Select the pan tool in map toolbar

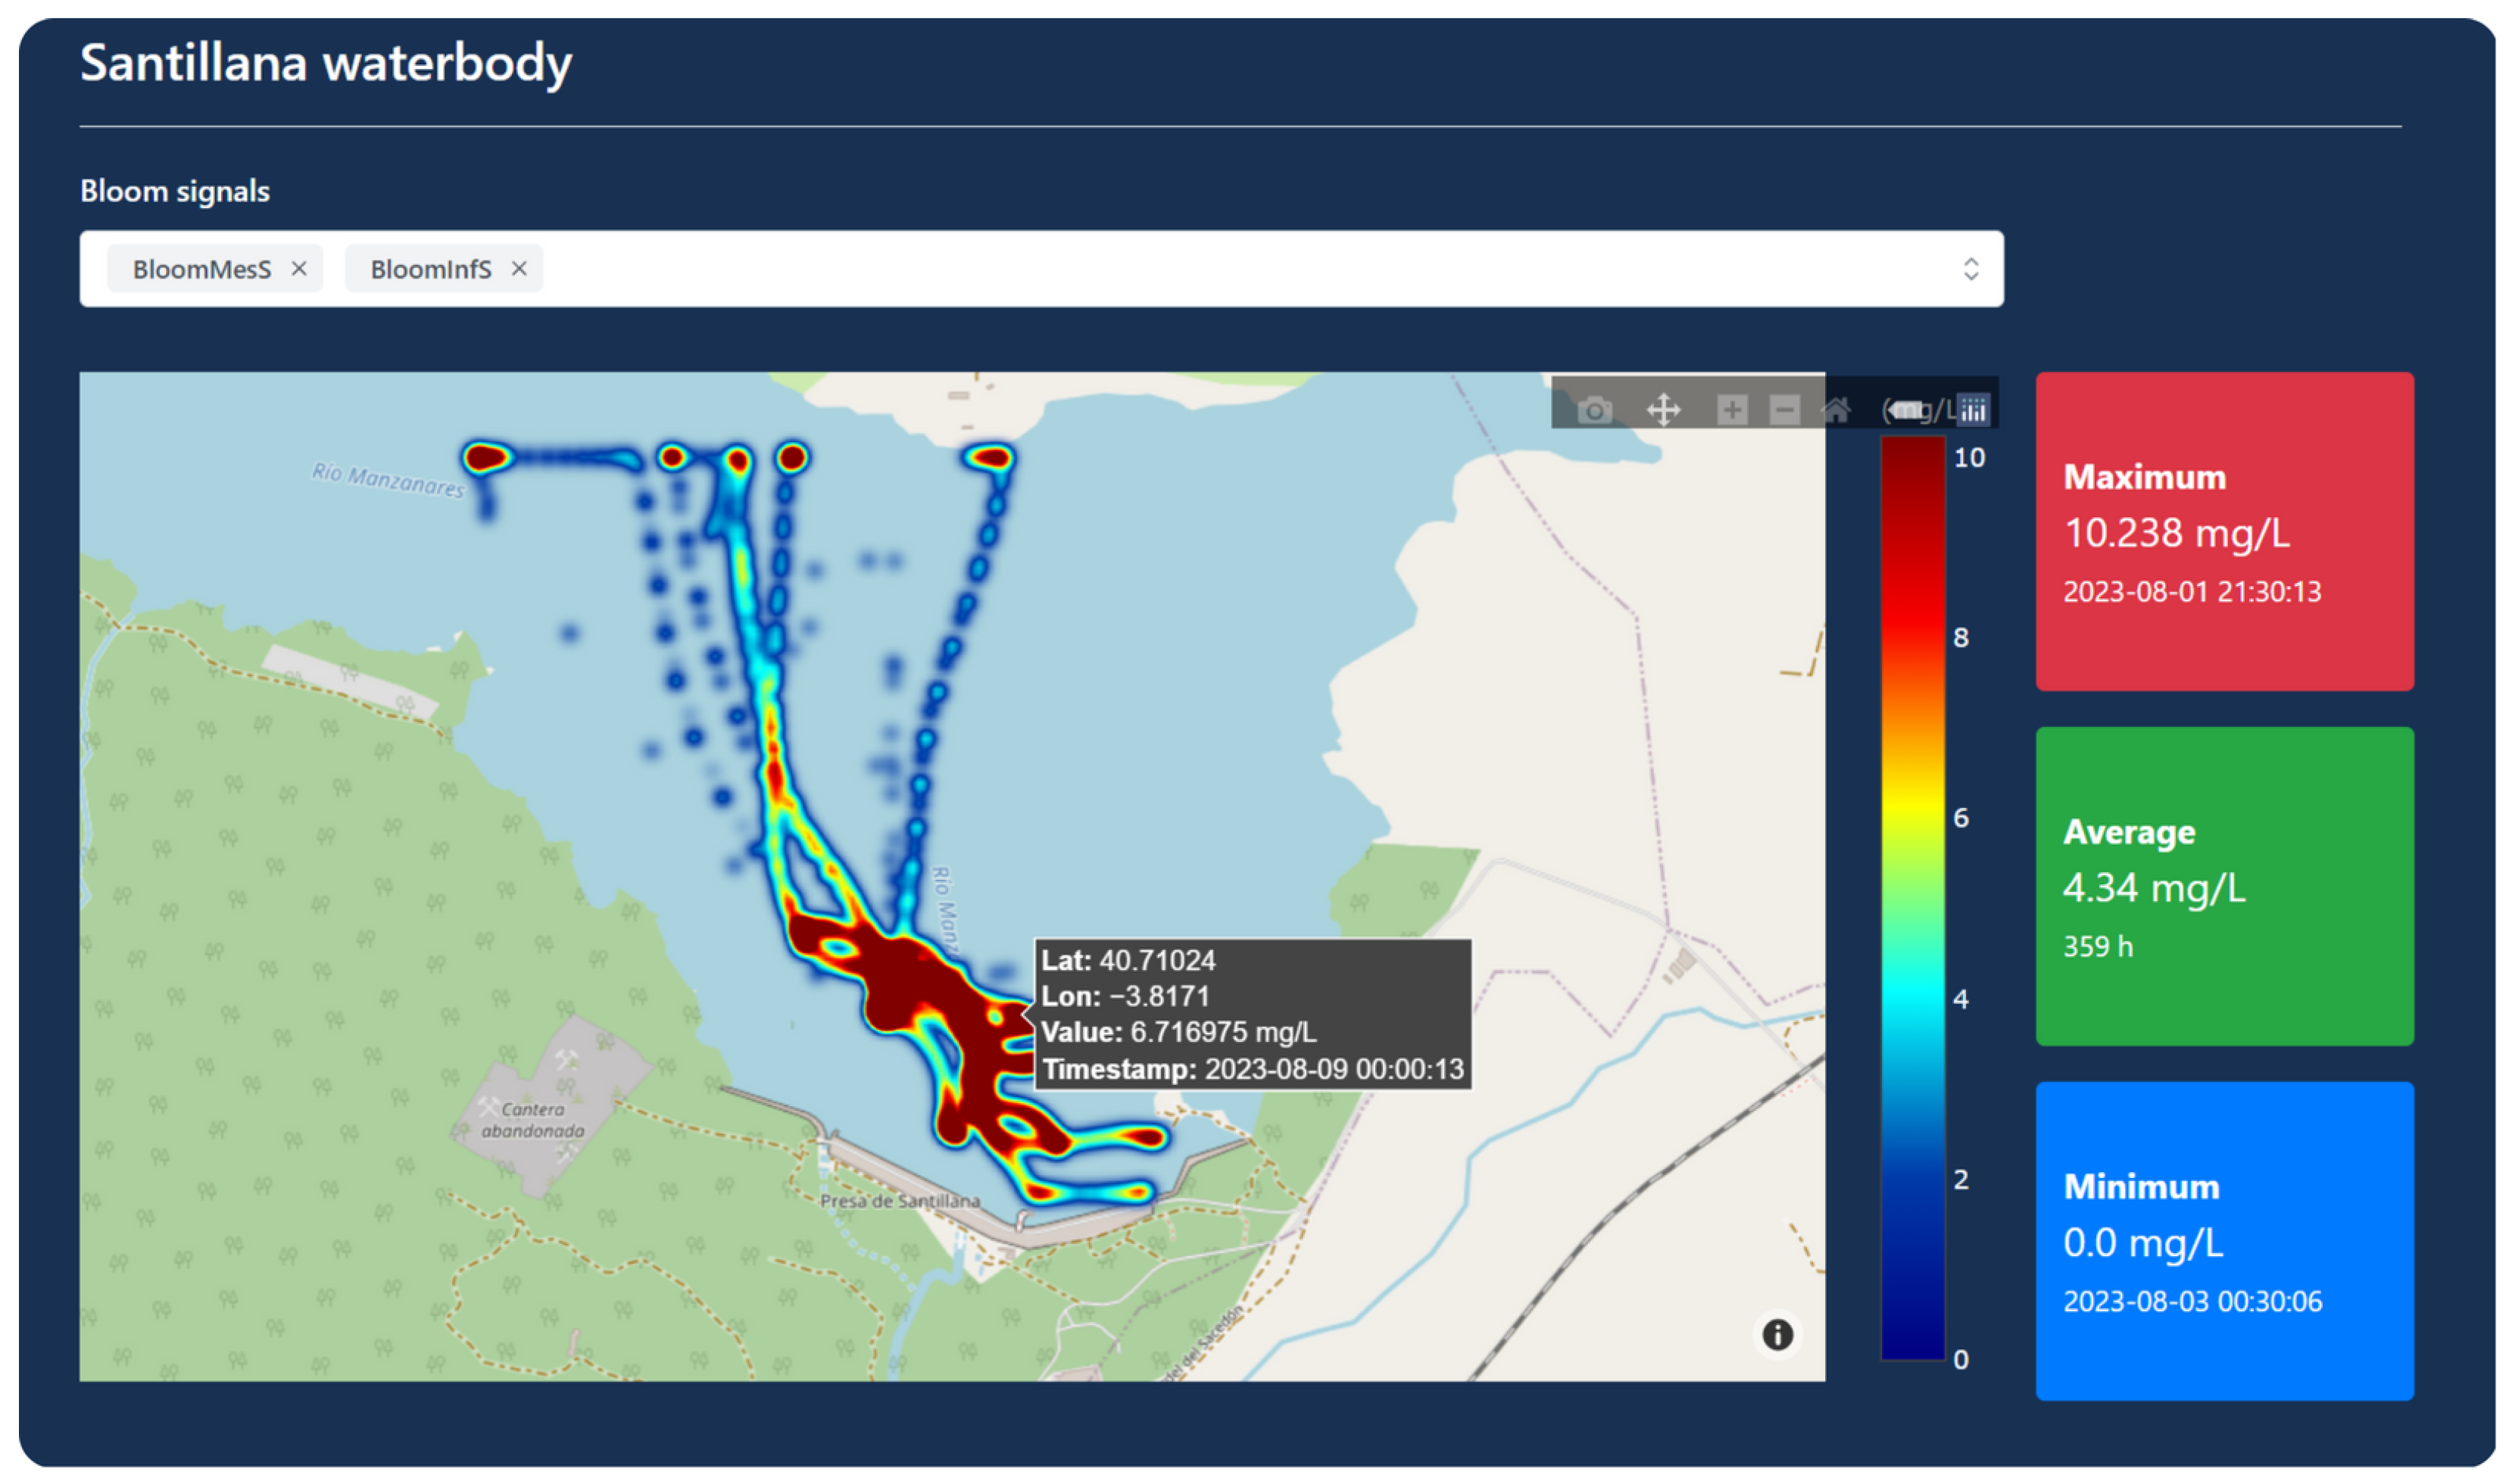[1663, 410]
